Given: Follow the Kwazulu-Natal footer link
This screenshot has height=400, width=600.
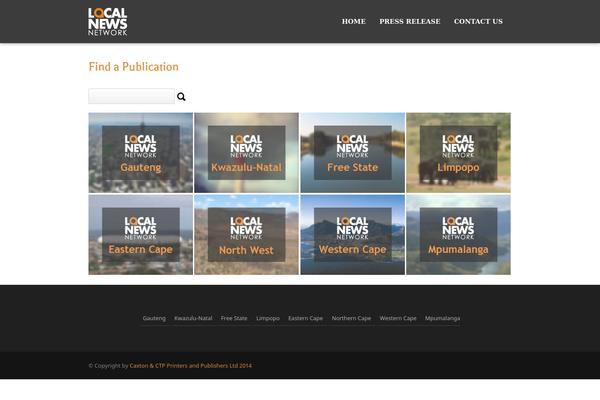Looking at the screenshot, I should tap(193, 318).
